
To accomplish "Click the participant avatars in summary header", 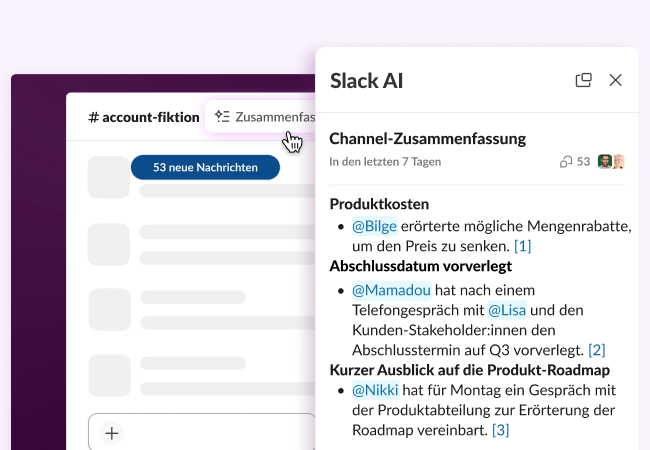I will click(x=611, y=162).
